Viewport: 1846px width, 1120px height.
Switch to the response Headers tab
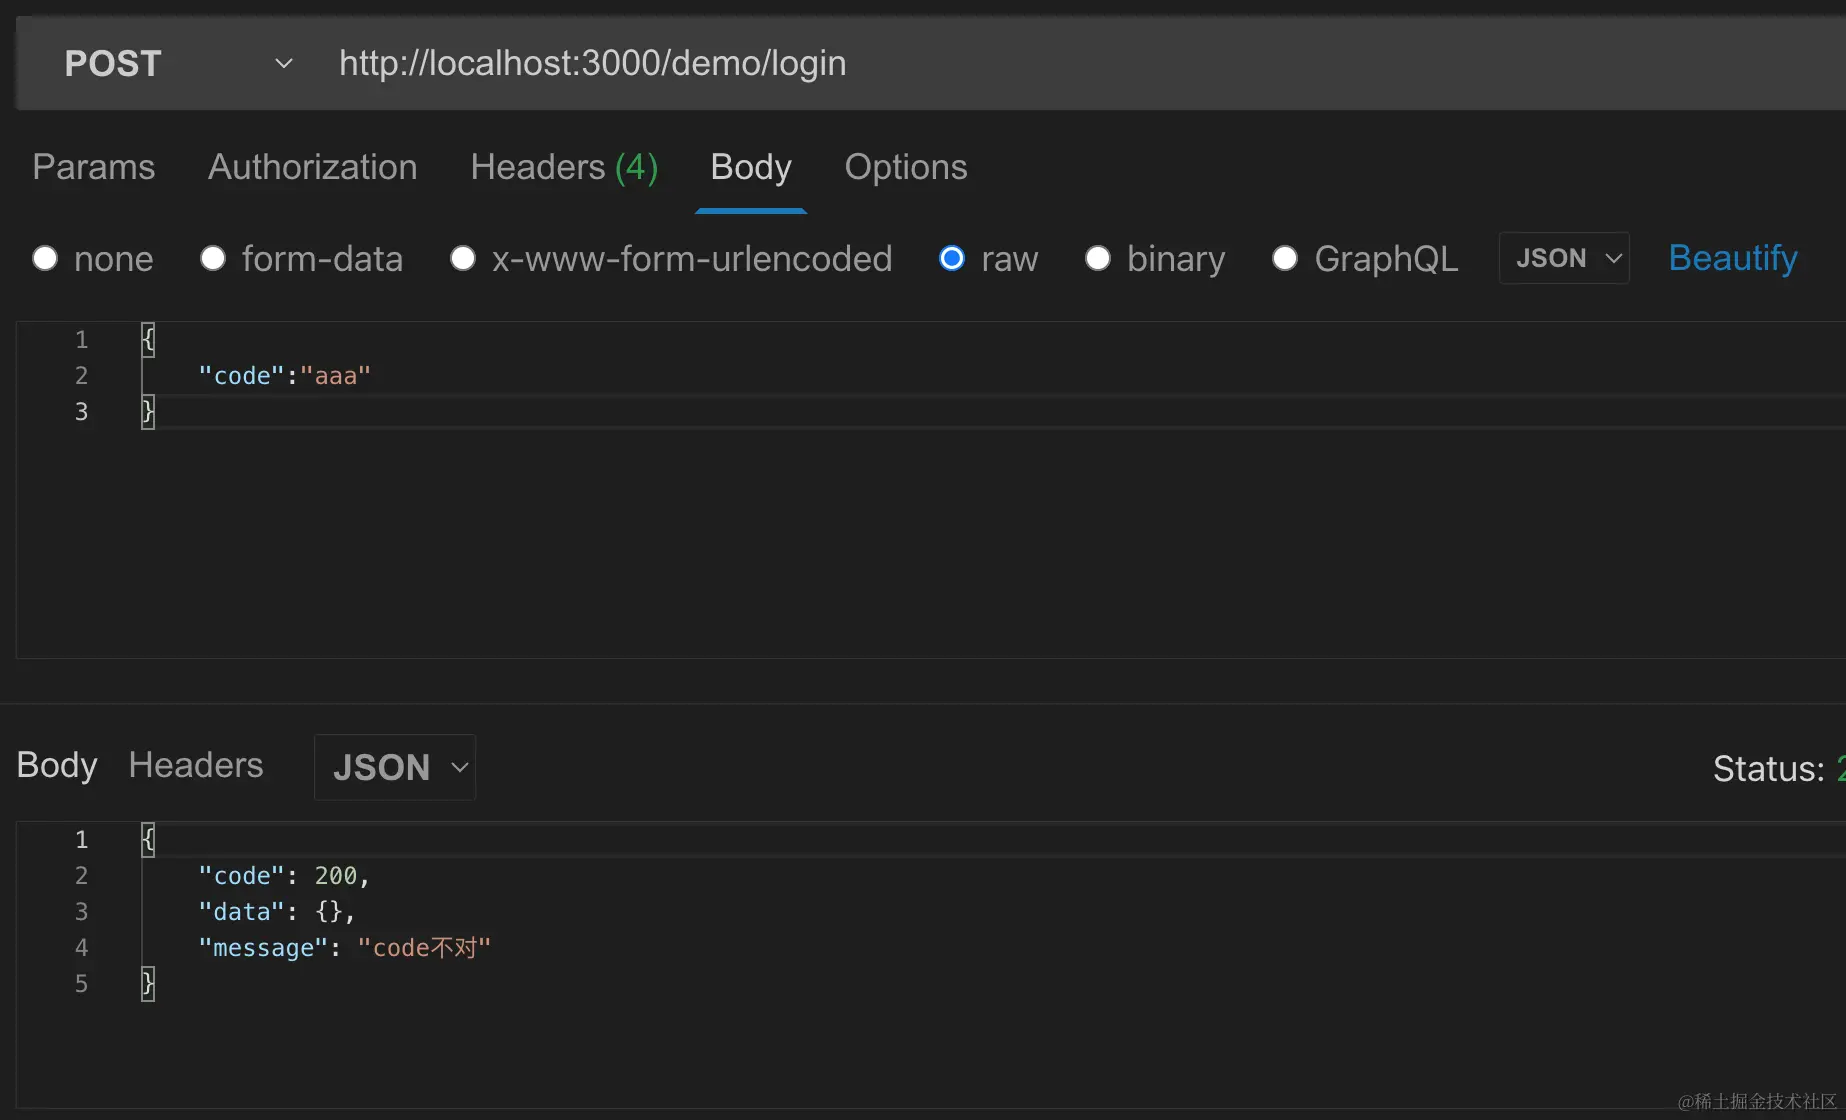point(196,765)
